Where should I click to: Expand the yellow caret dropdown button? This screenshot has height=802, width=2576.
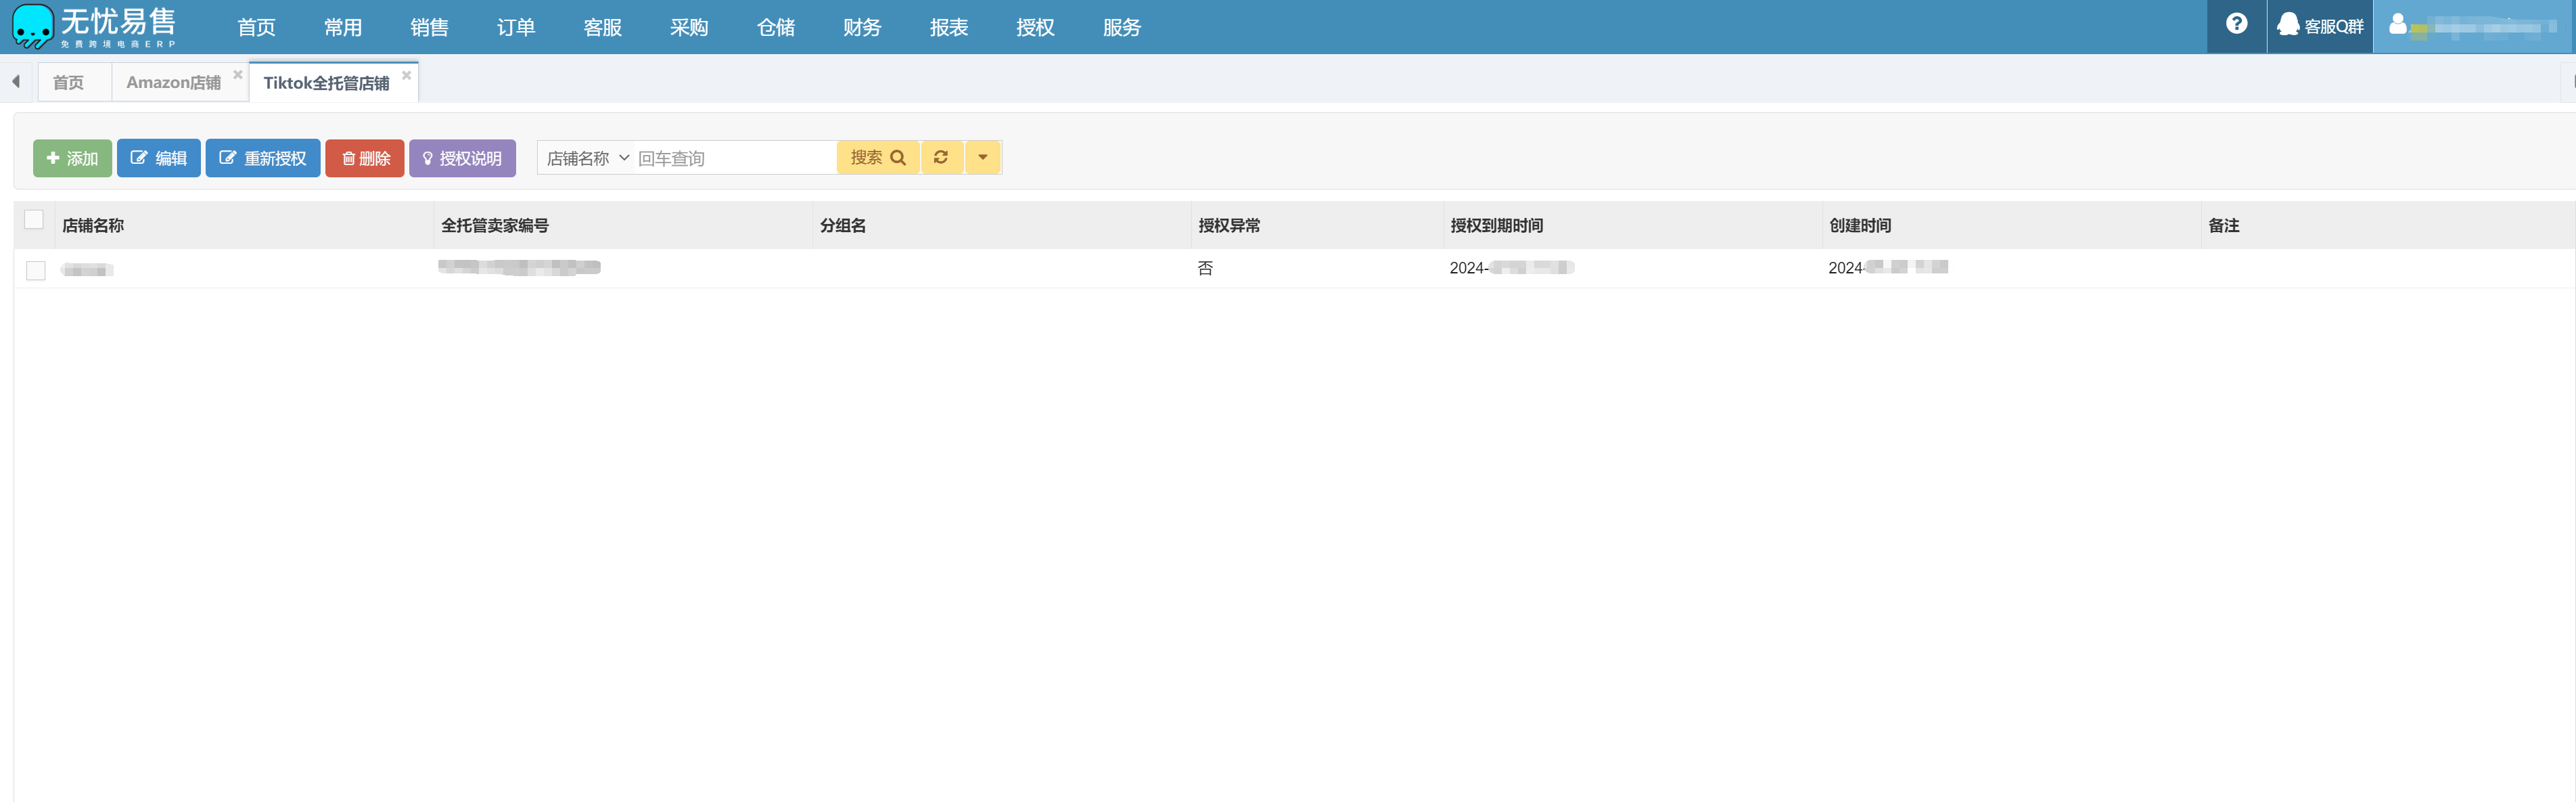pos(982,158)
